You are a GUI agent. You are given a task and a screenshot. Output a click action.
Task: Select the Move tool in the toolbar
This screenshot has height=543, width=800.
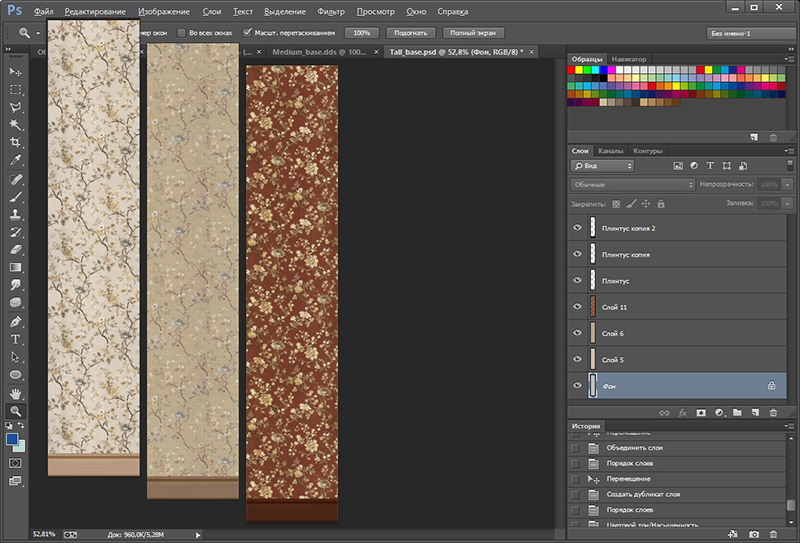click(15, 72)
